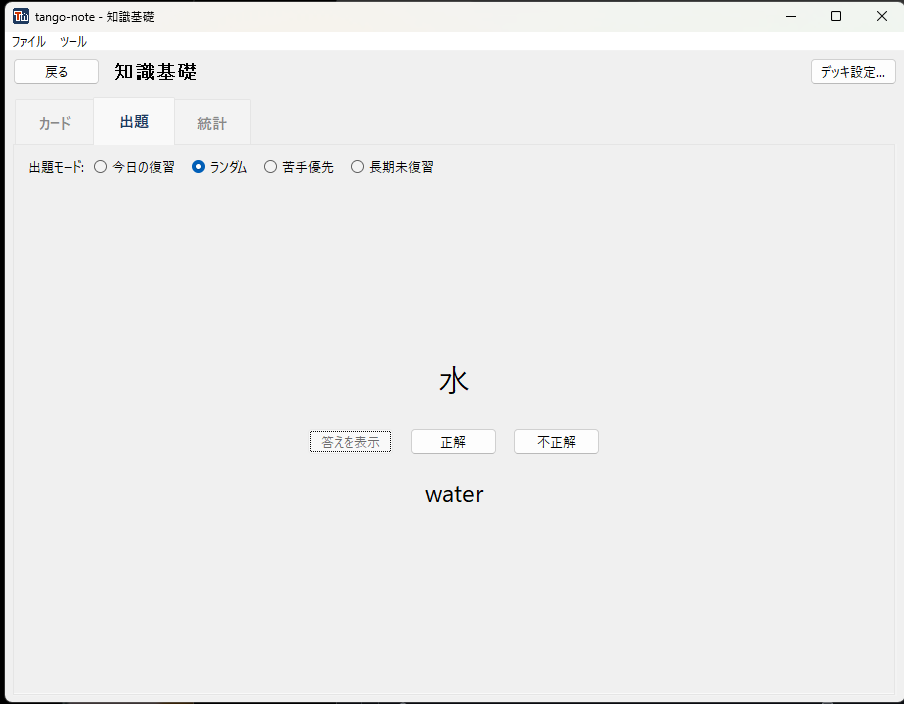Screen dimensions: 904x704
Task: Select the 今日の復習 quiz mode
Action: [x=134, y=167]
